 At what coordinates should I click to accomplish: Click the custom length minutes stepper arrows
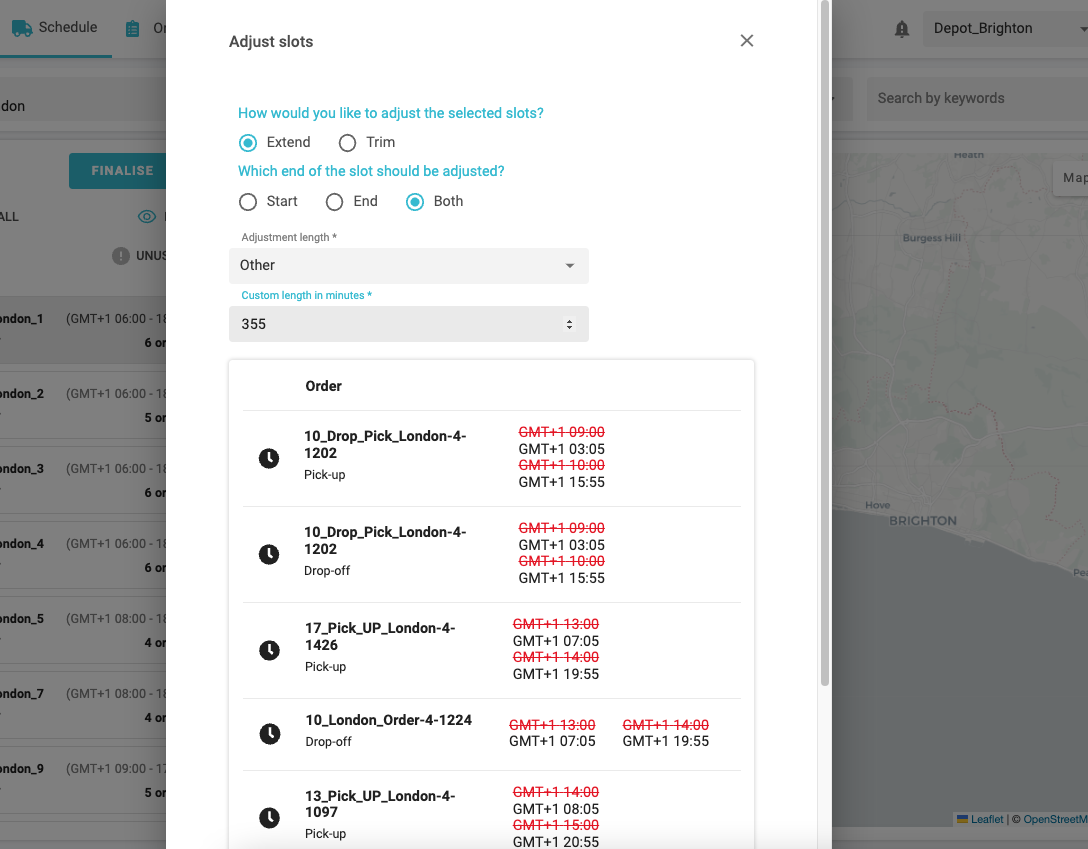(570, 324)
